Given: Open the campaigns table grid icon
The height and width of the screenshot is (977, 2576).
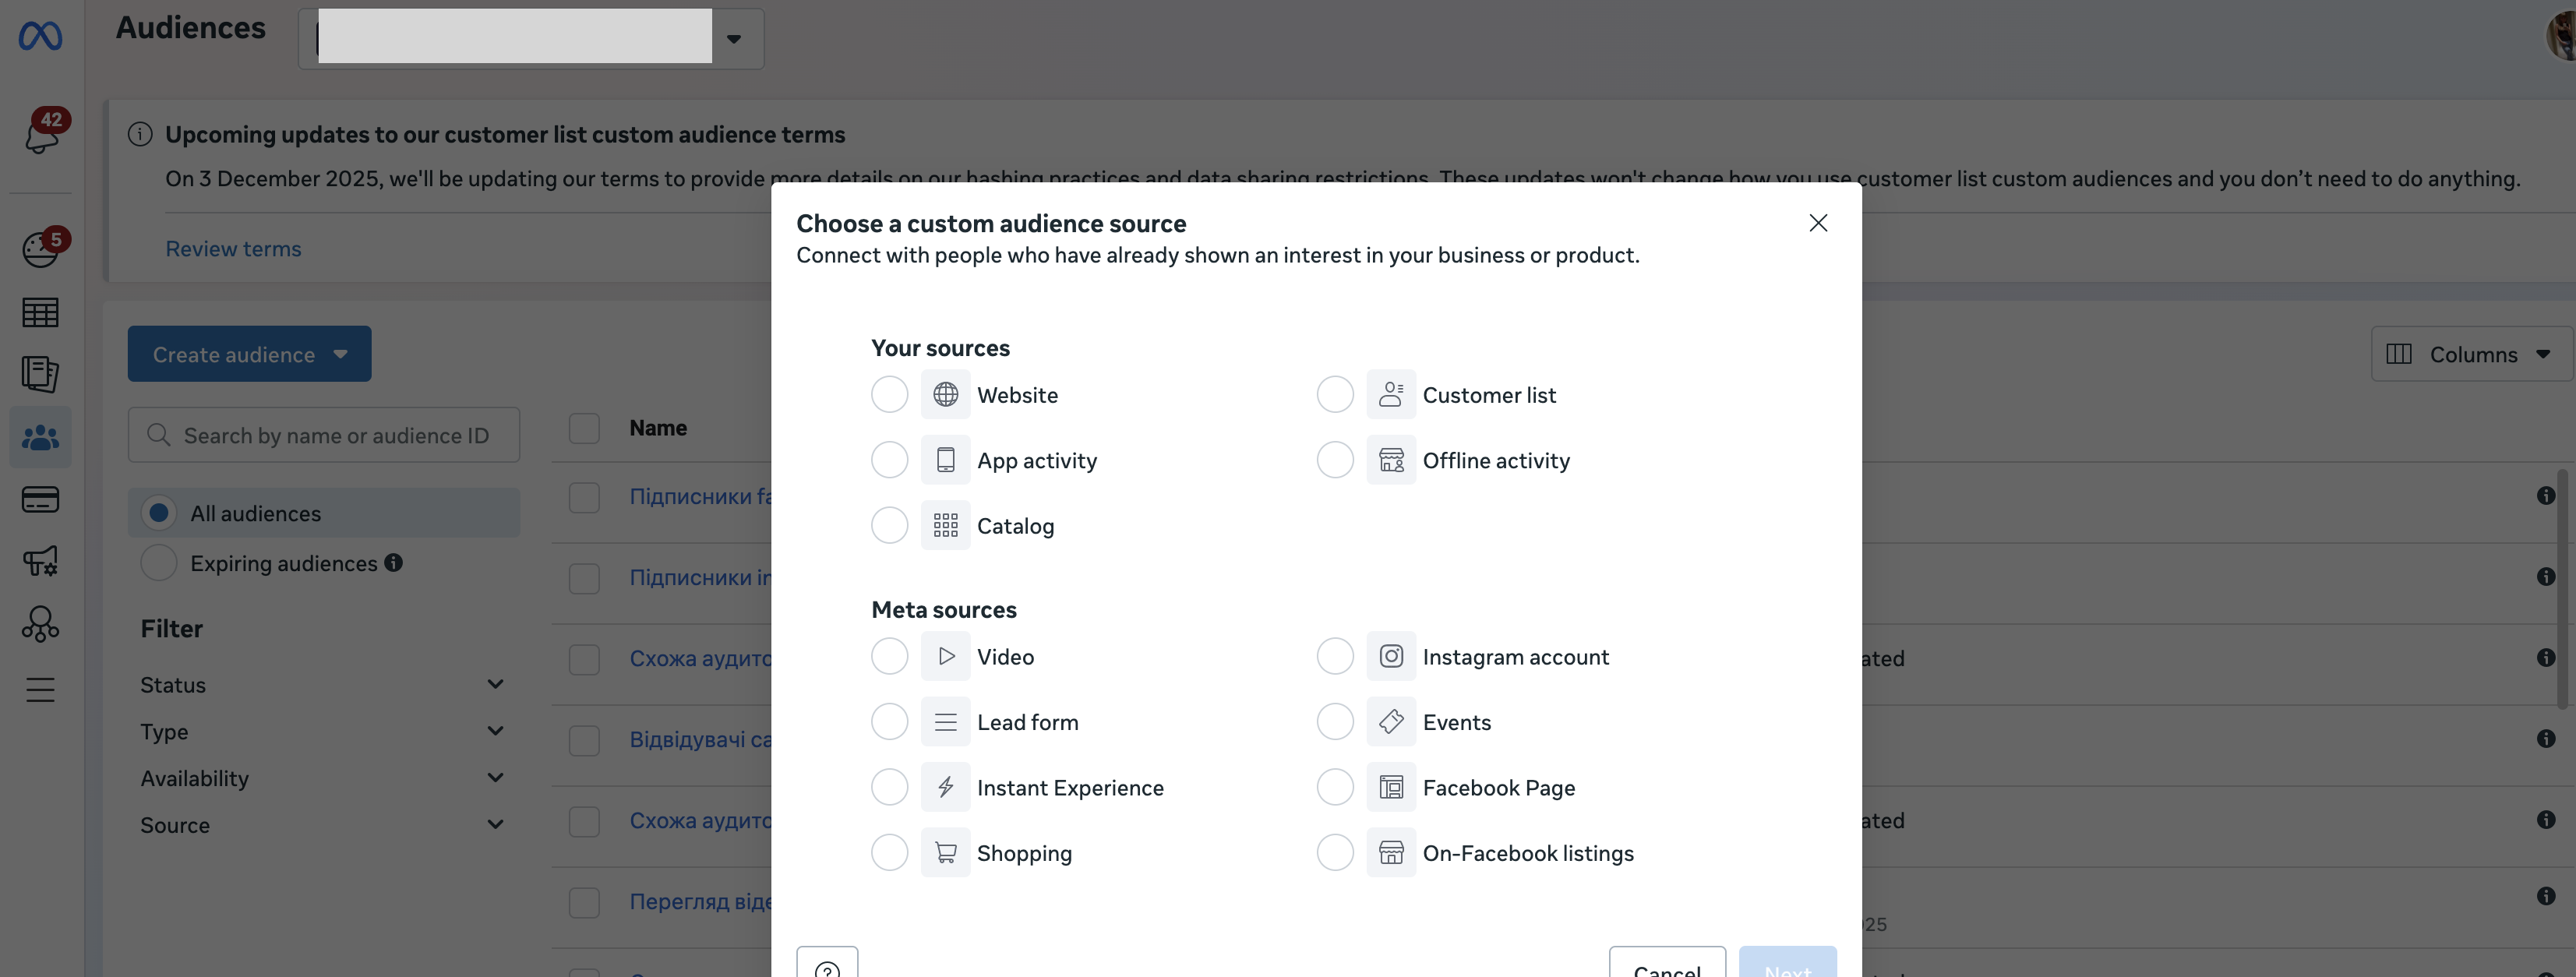Looking at the screenshot, I should point(41,313).
